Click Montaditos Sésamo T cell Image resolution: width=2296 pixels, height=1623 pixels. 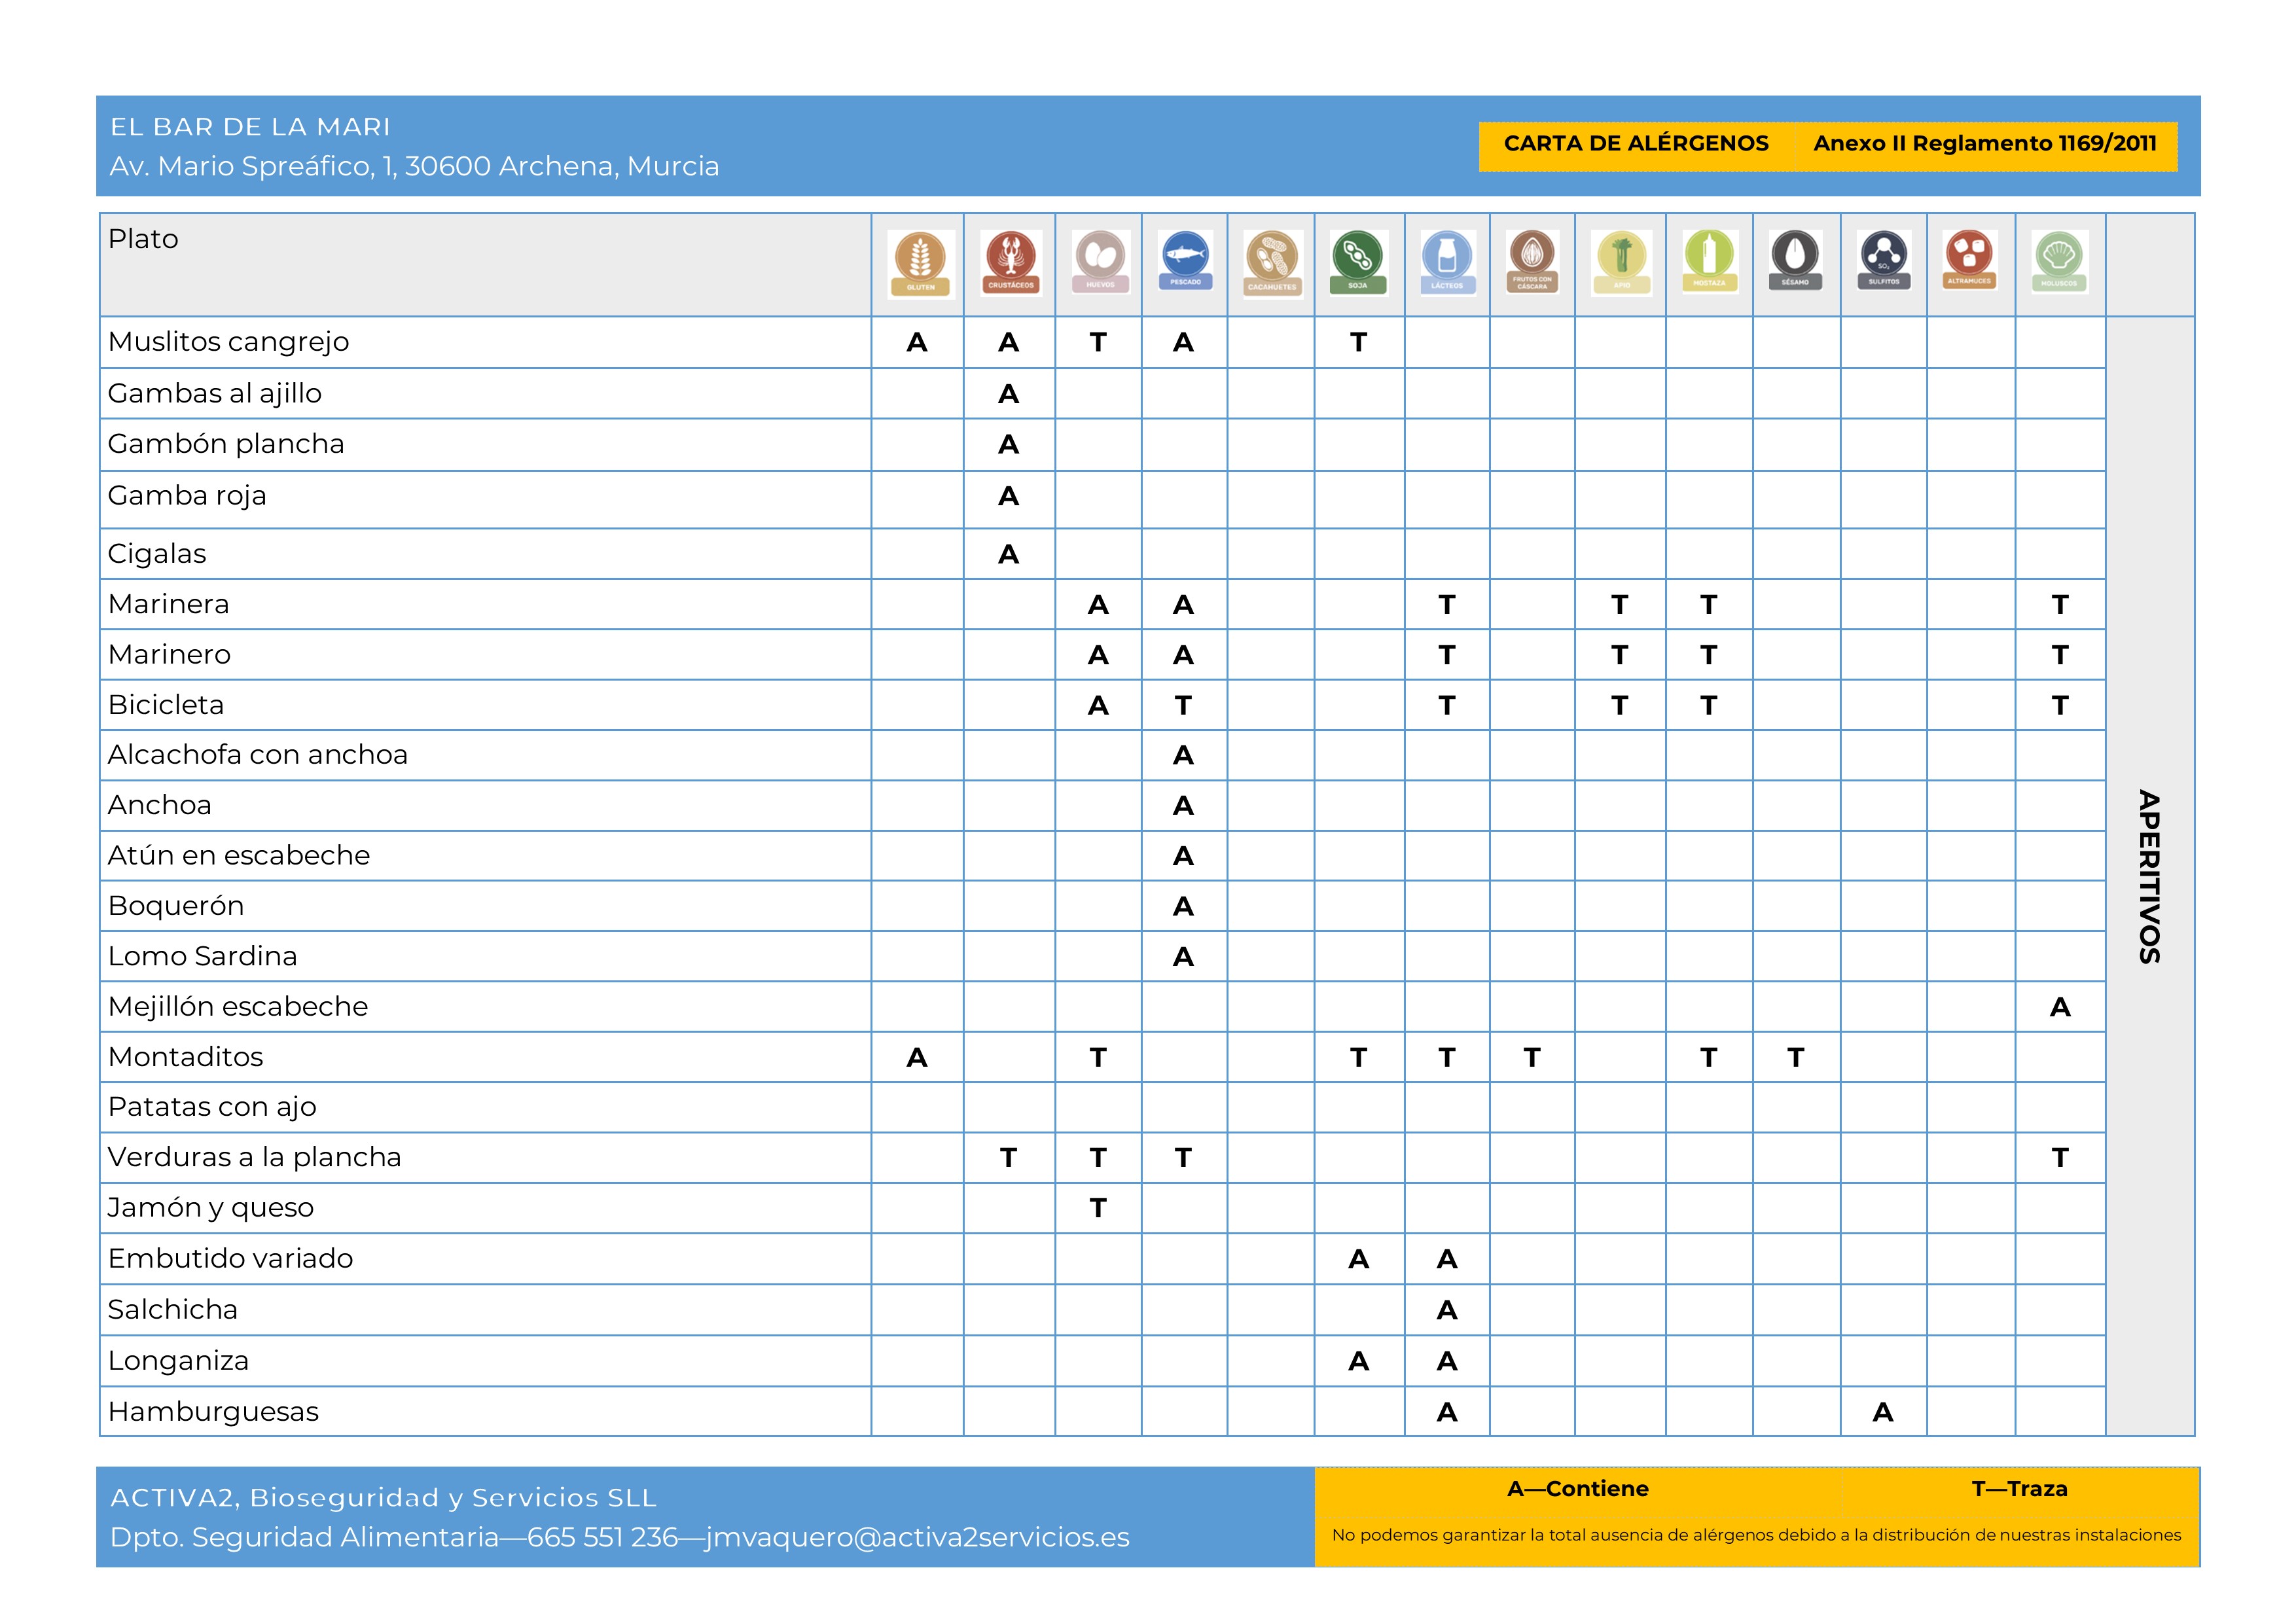pos(1796,1058)
